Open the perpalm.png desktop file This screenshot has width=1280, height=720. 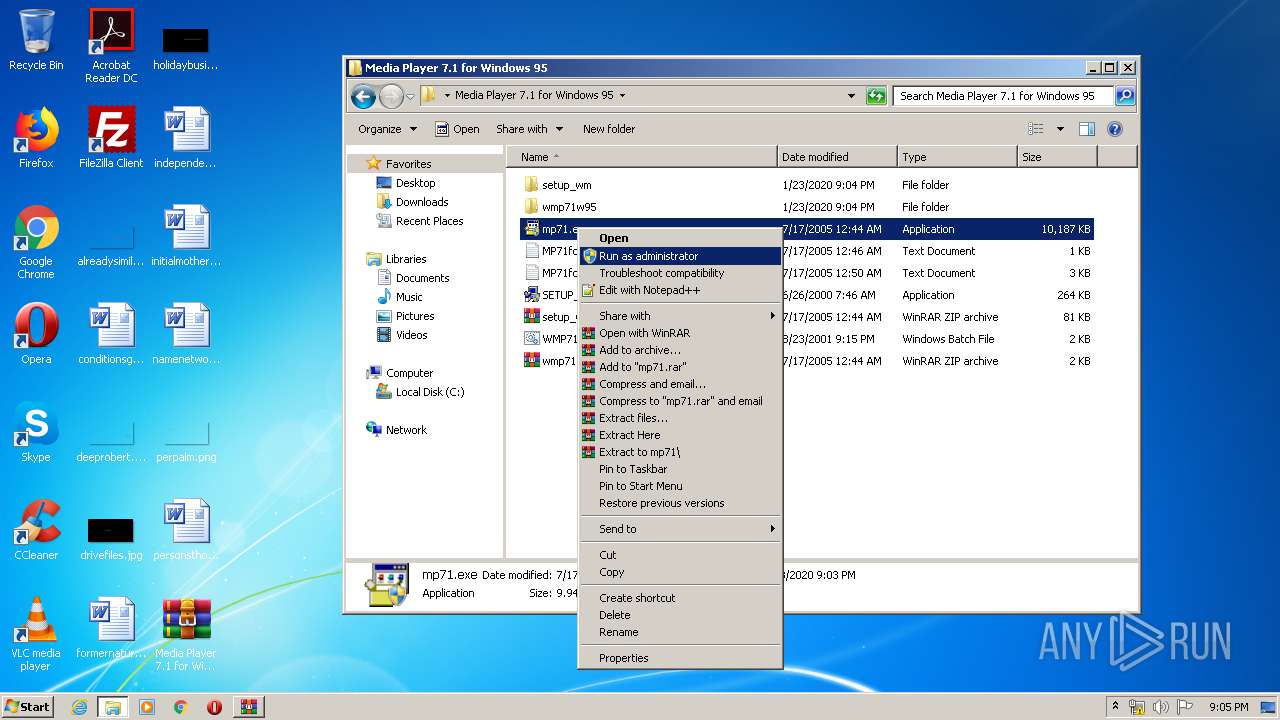pyautogui.click(x=186, y=440)
